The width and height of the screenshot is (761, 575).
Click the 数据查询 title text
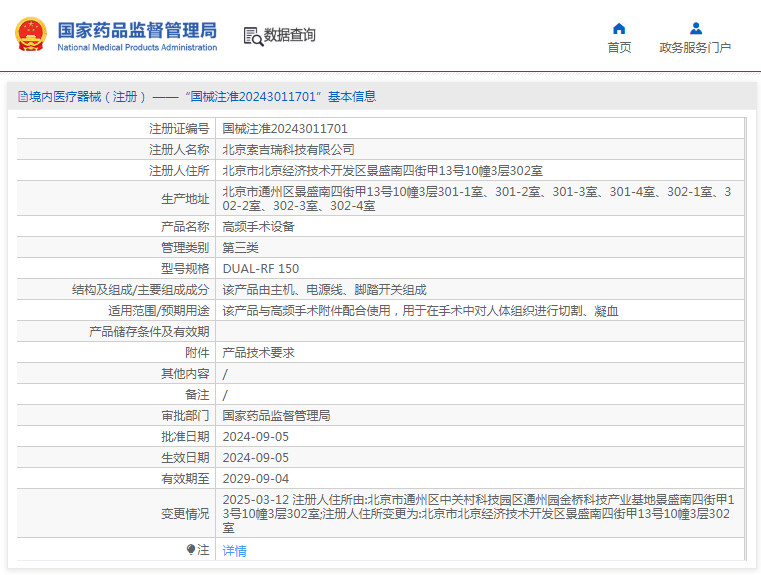pos(289,35)
